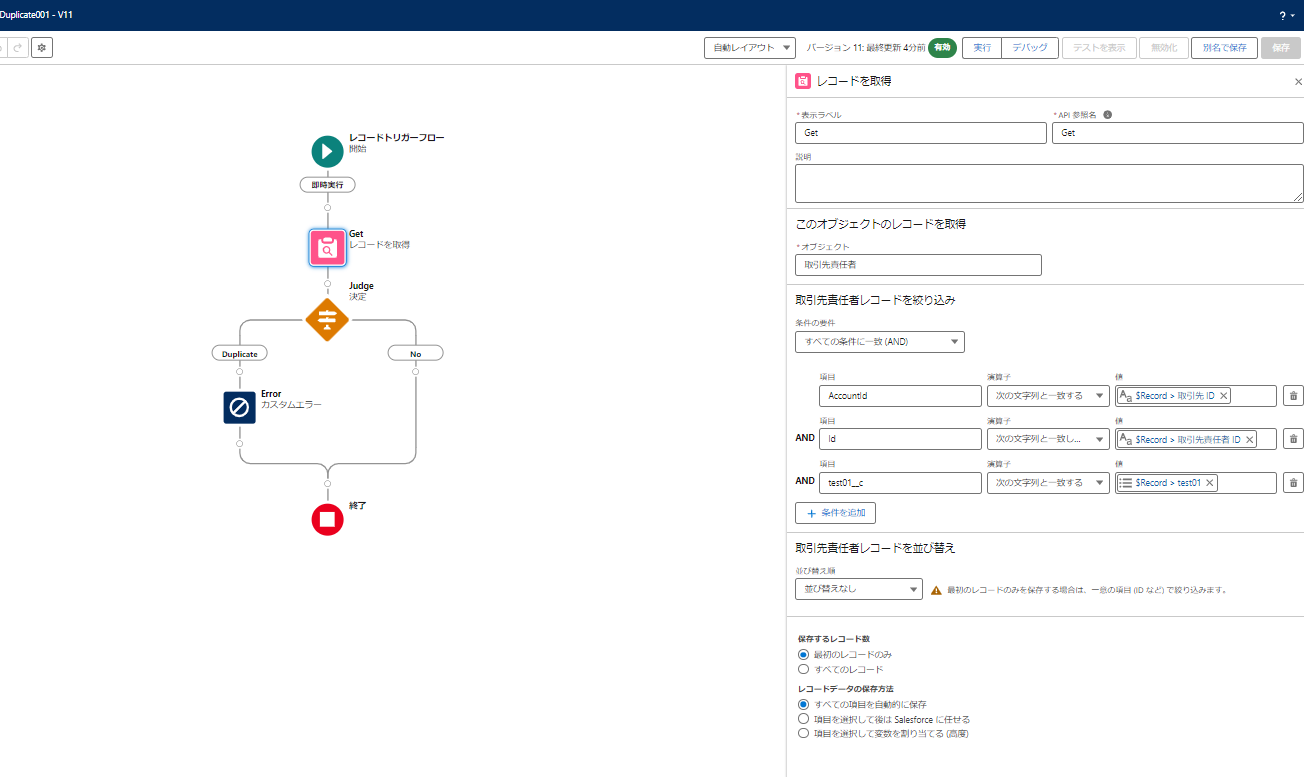1304x777 pixels.
Task: Add element above the end node
Action: [327, 483]
